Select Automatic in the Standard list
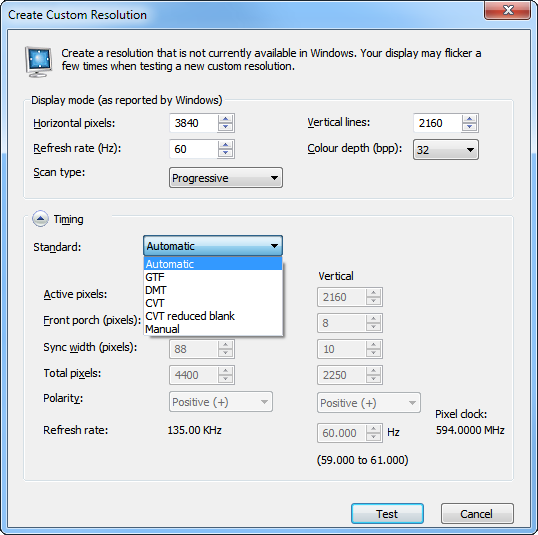 click(213, 264)
